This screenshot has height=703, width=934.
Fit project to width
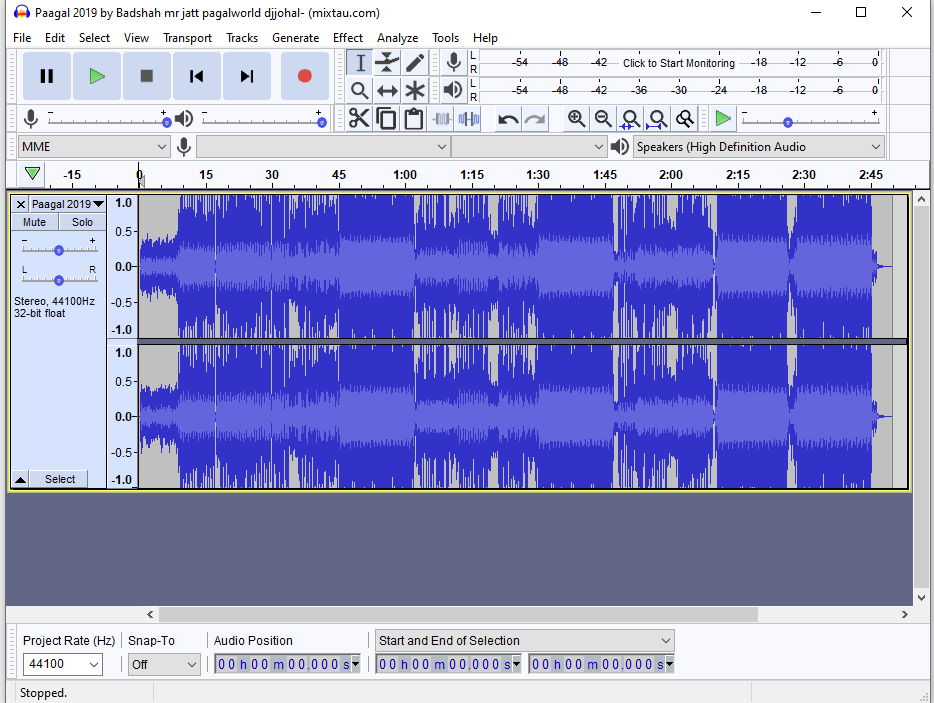point(658,119)
